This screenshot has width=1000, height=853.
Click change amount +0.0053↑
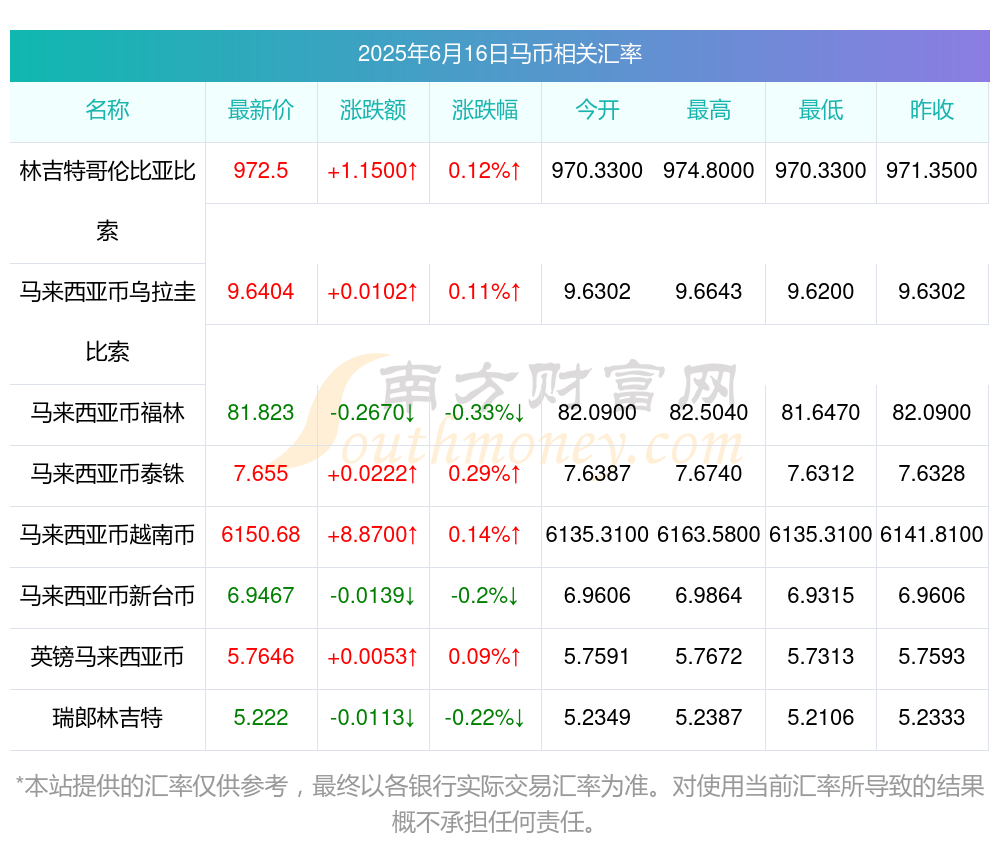373,657
